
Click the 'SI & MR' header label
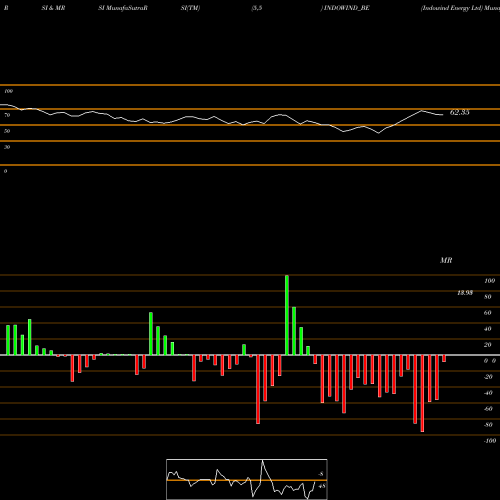point(53,8)
